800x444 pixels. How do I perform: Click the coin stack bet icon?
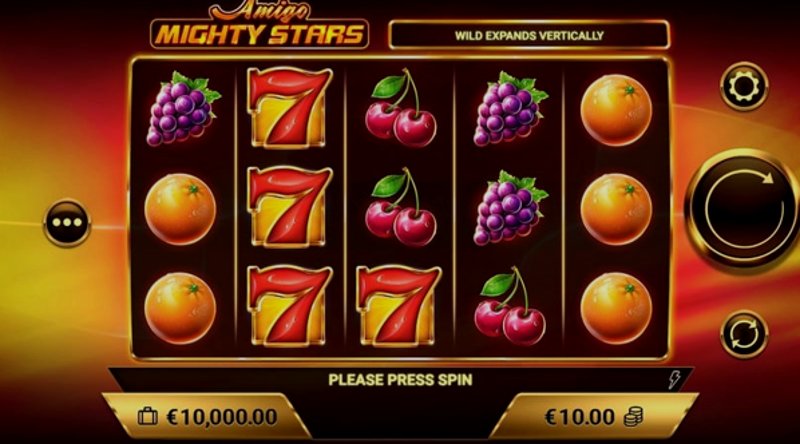[634, 417]
